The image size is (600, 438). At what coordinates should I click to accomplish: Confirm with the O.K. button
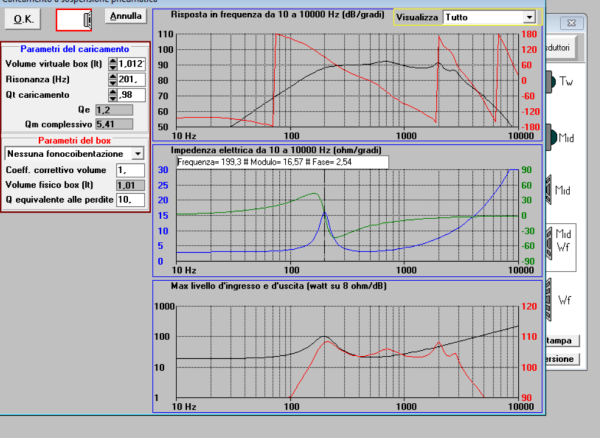point(23,19)
